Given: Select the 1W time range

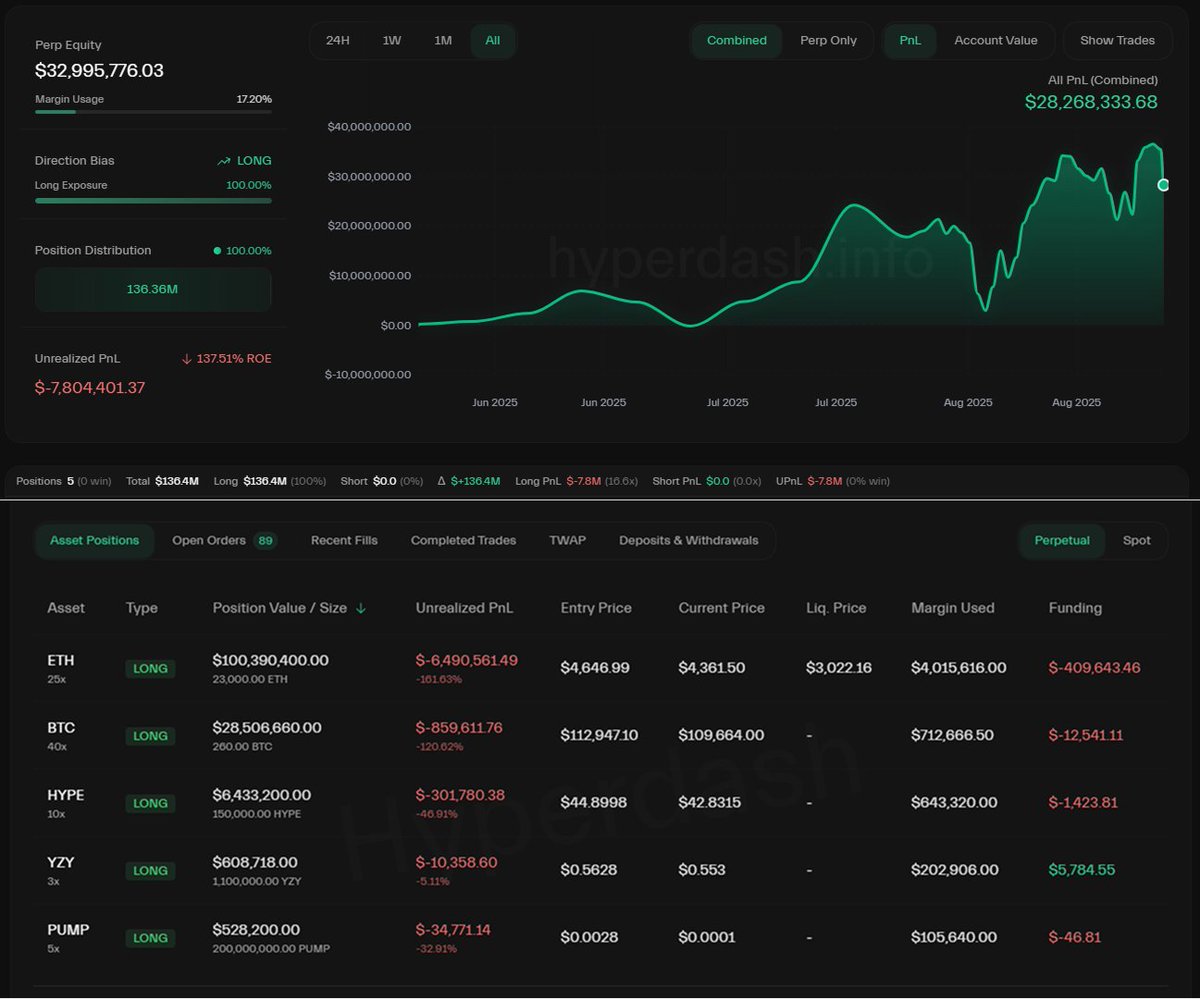Looking at the screenshot, I should point(391,41).
